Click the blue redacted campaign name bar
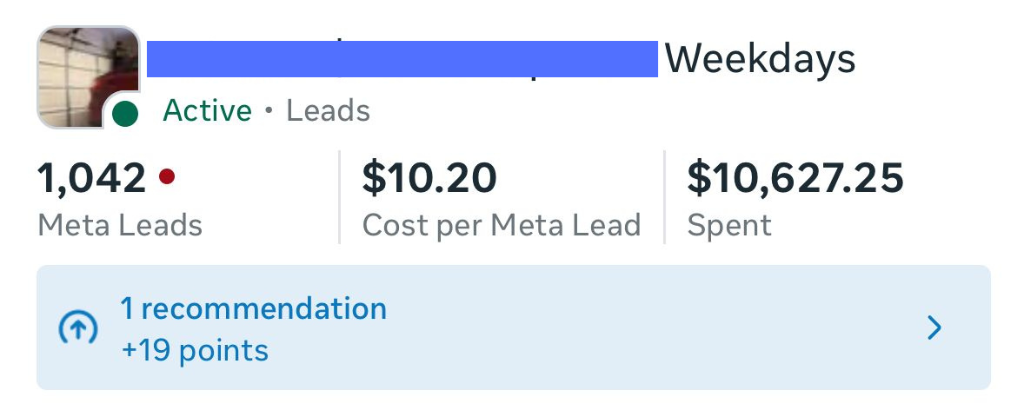1024x407 pixels. 402,59
